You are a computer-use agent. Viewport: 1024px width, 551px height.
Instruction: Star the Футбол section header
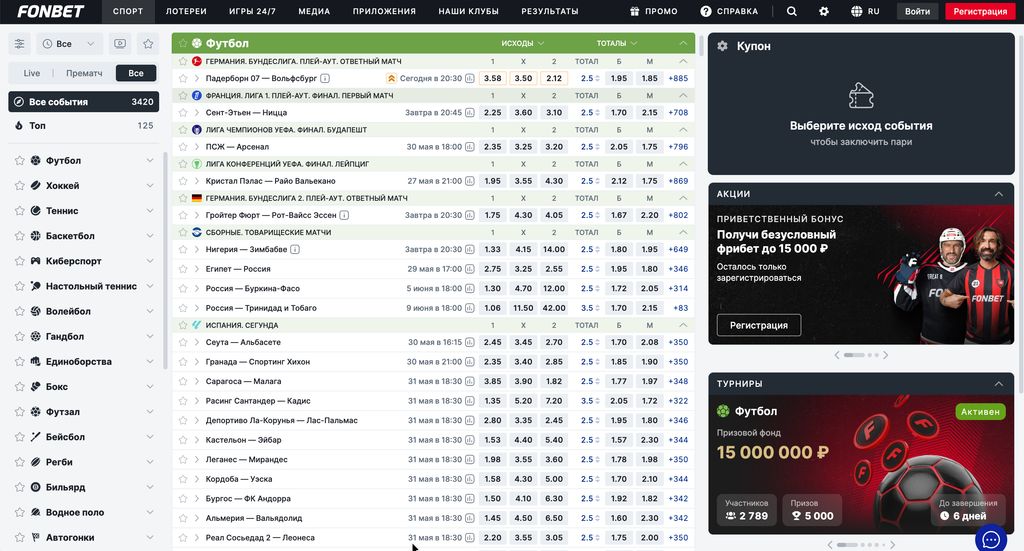[183, 43]
